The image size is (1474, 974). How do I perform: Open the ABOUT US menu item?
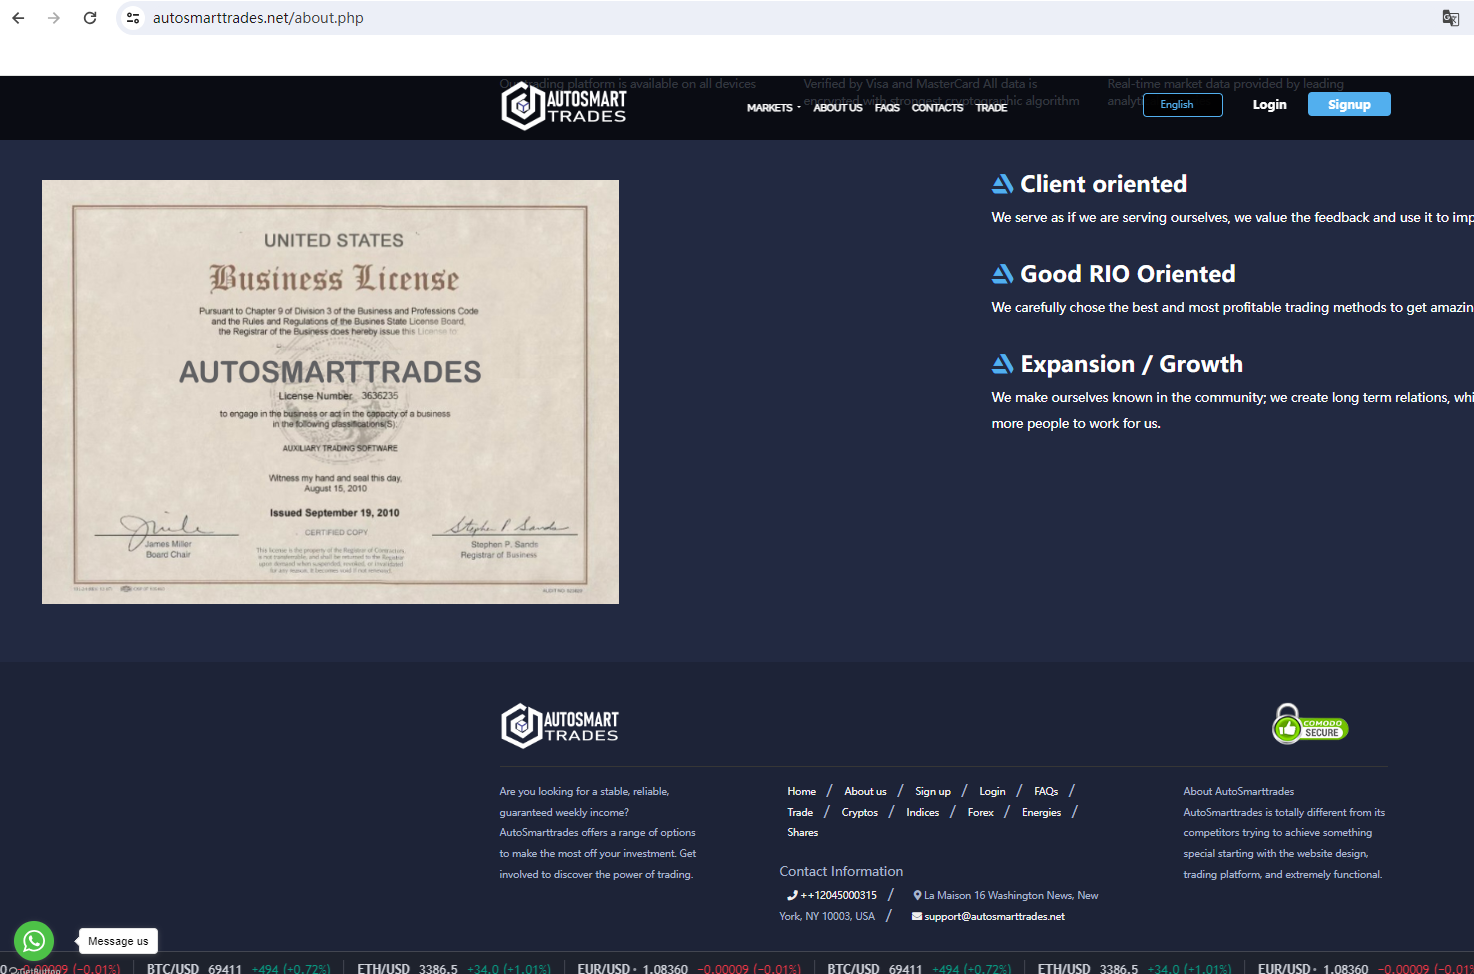(838, 108)
